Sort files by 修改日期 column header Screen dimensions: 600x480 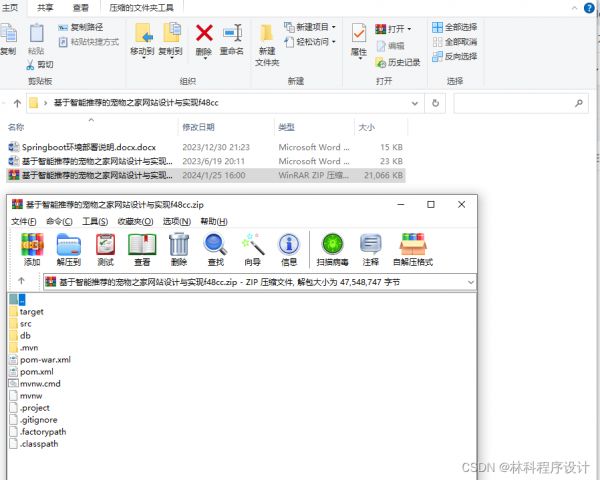pyautogui.click(x=198, y=127)
